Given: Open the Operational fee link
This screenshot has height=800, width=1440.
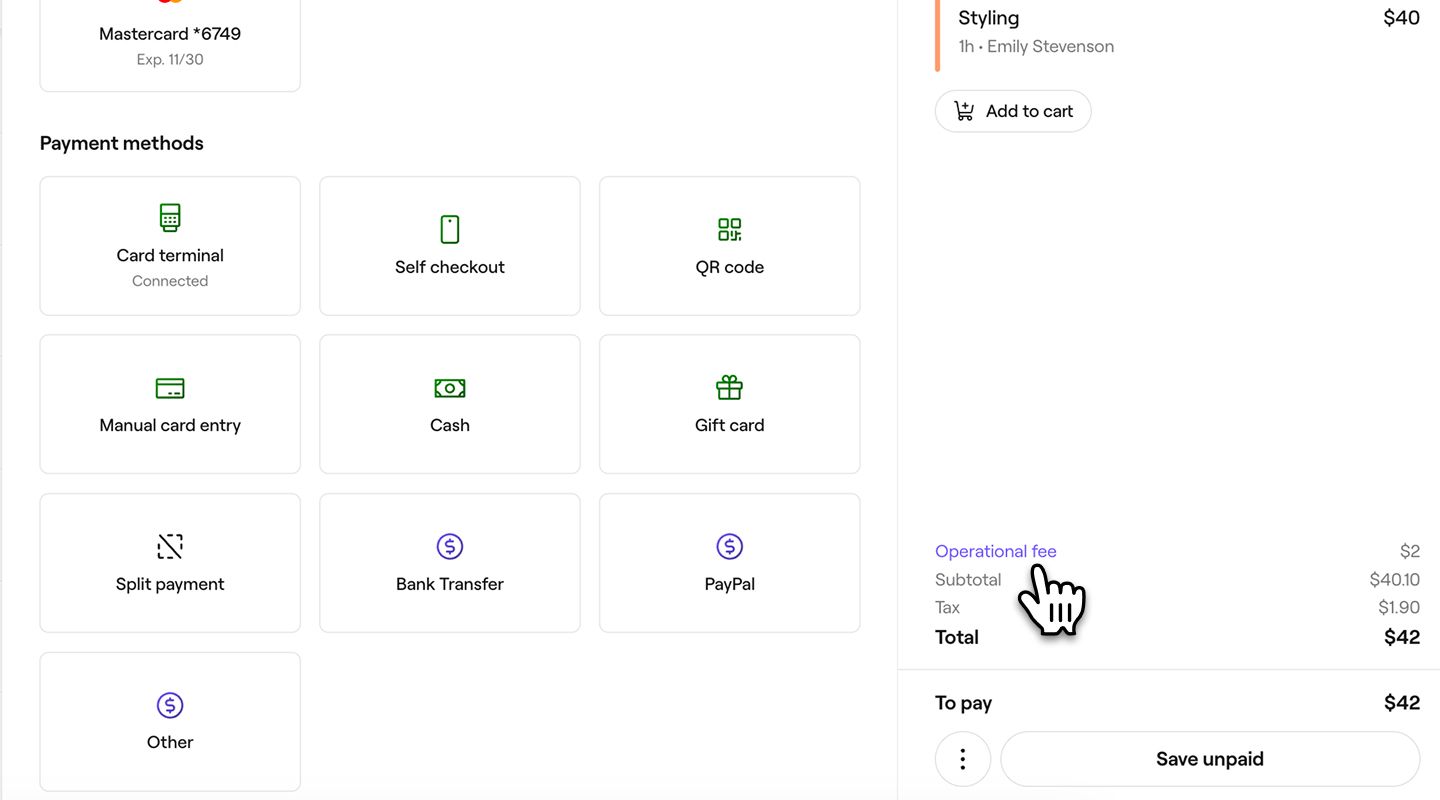Looking at the screenshot, I should [x=995, y=551].
